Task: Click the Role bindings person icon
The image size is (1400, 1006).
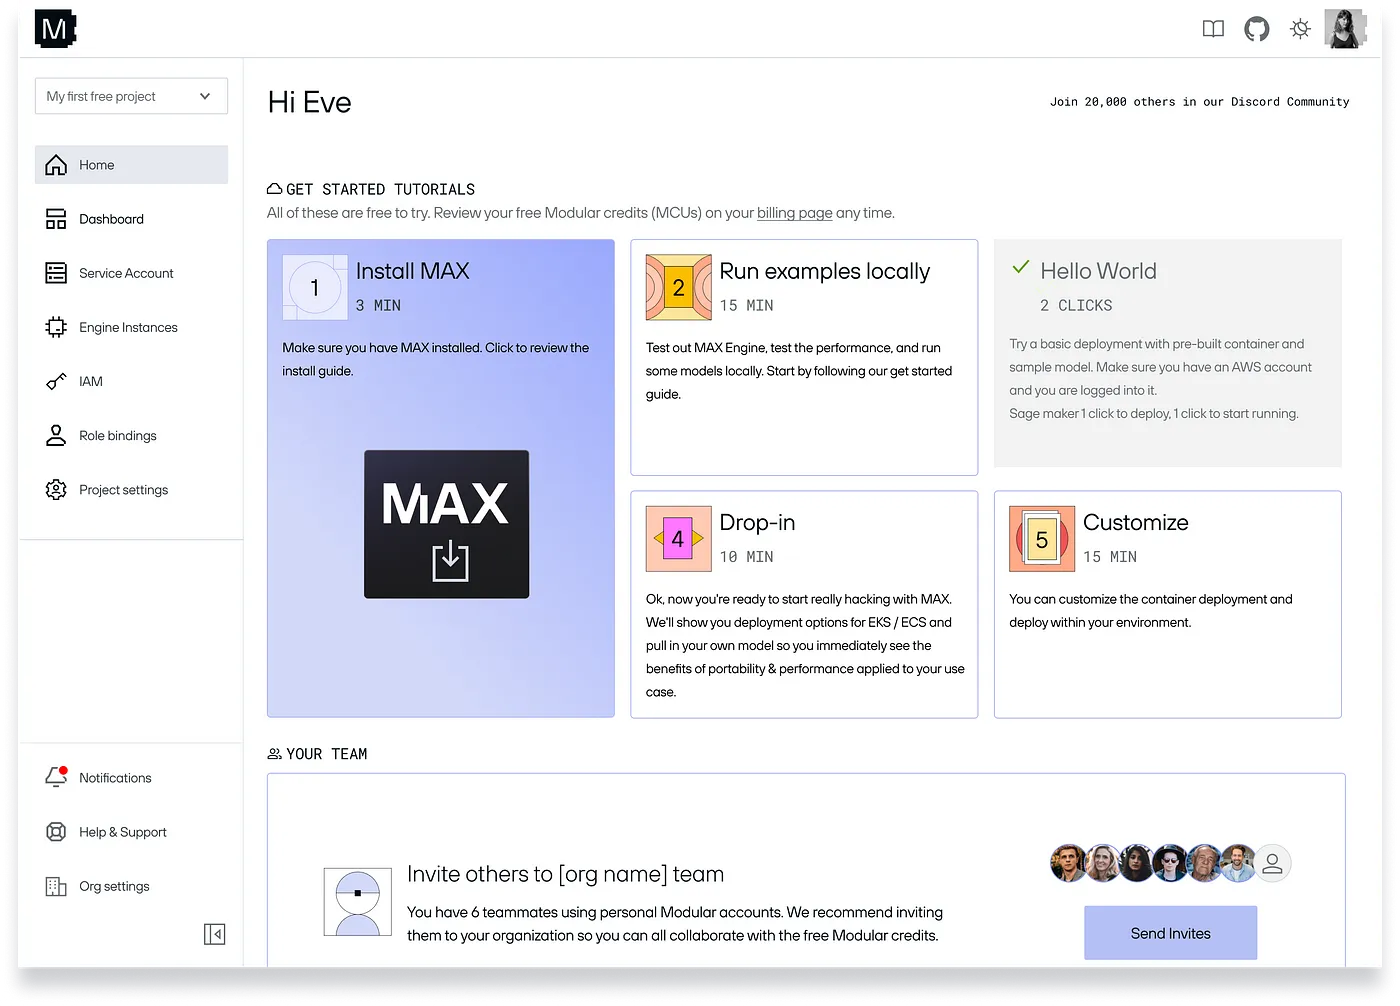Action: click(x=56, y=436)
